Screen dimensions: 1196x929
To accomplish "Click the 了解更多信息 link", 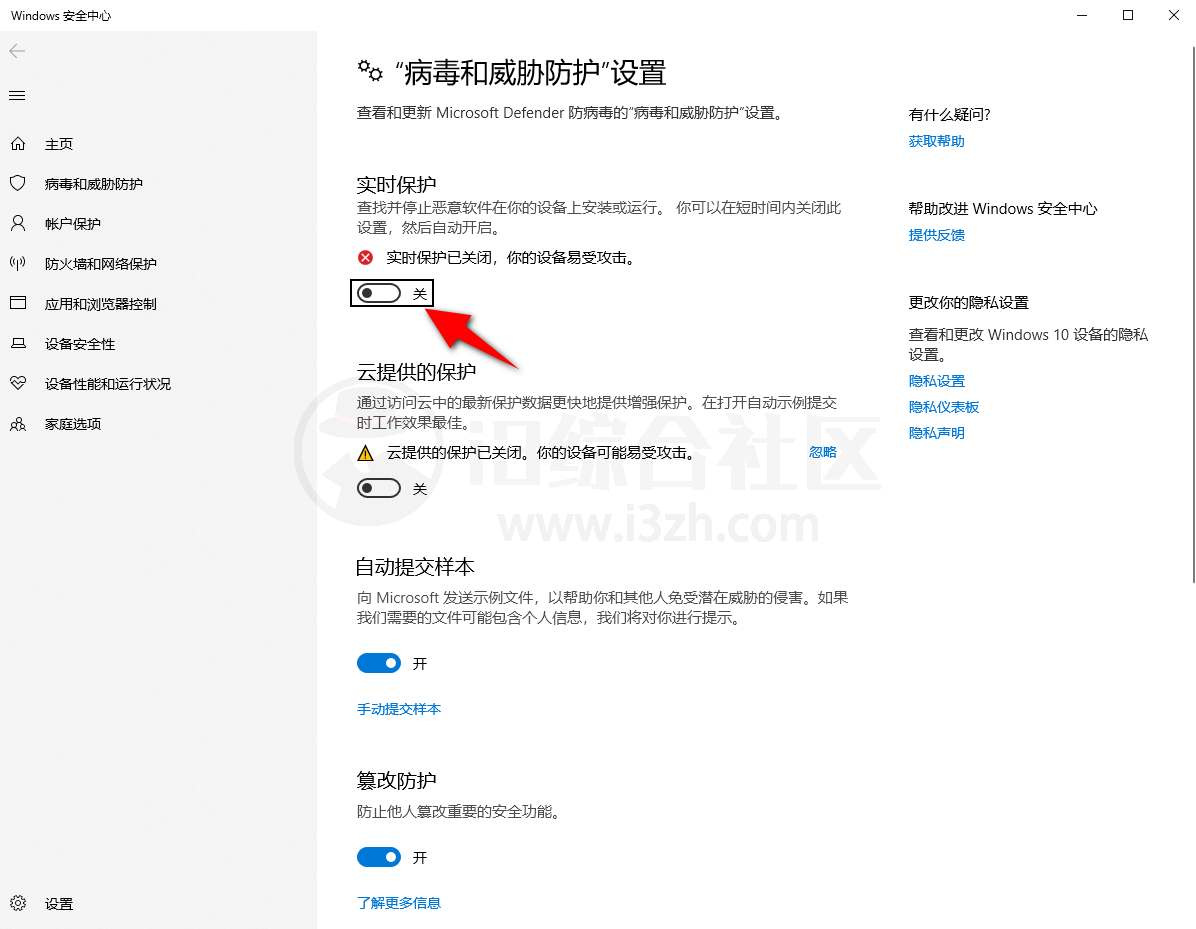I will [399, 903].
